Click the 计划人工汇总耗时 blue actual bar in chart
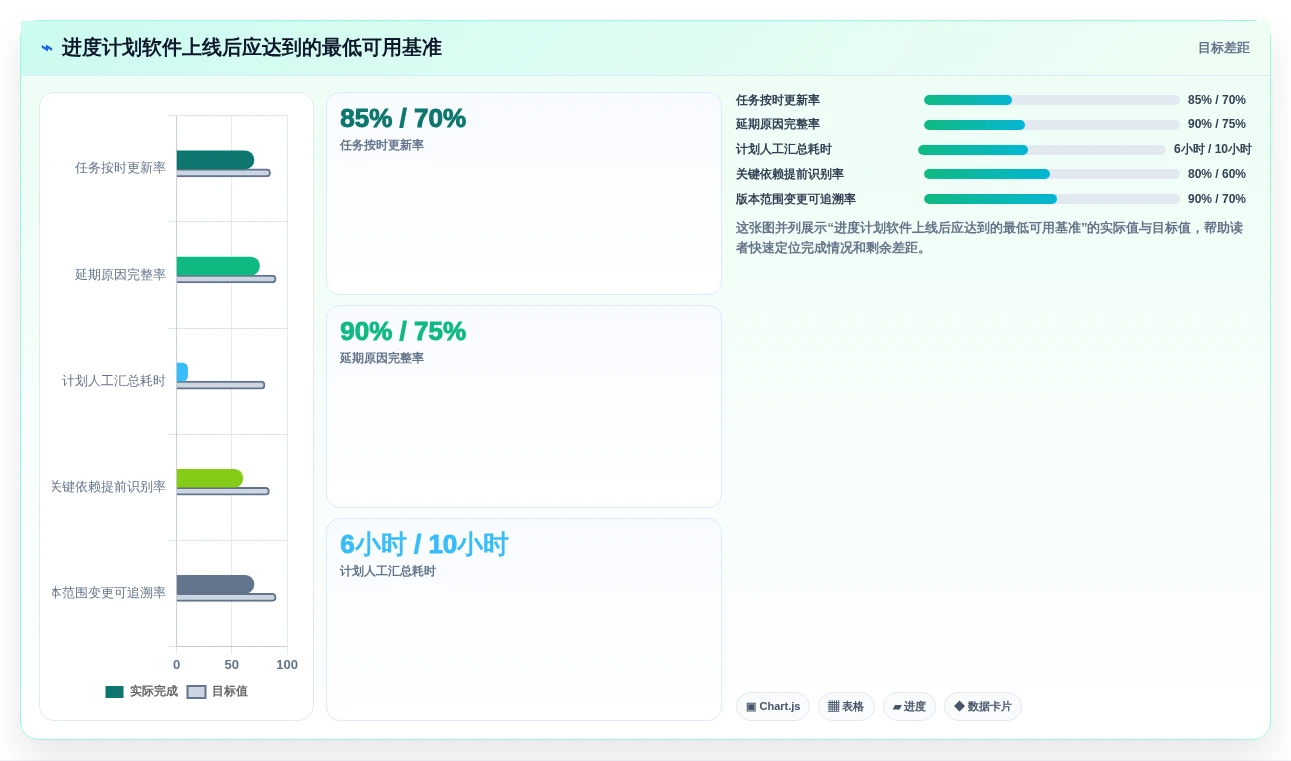 182,372
